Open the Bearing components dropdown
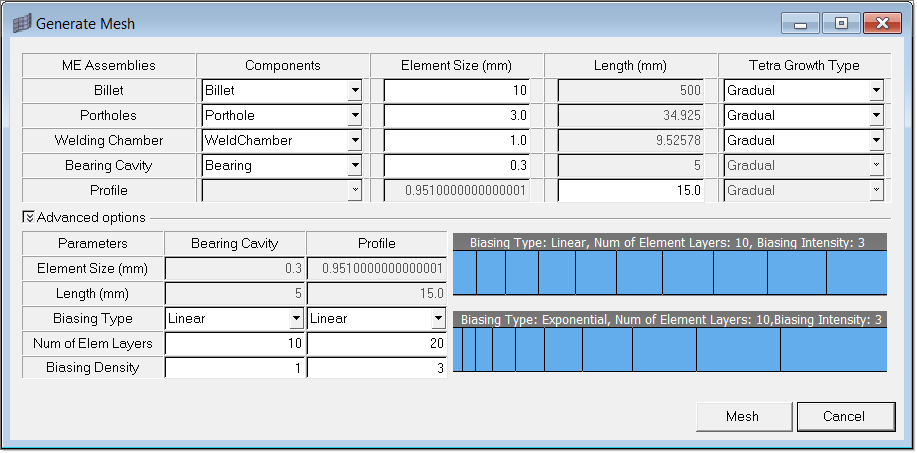Screen dimensions: 917x453 (354, 166)
